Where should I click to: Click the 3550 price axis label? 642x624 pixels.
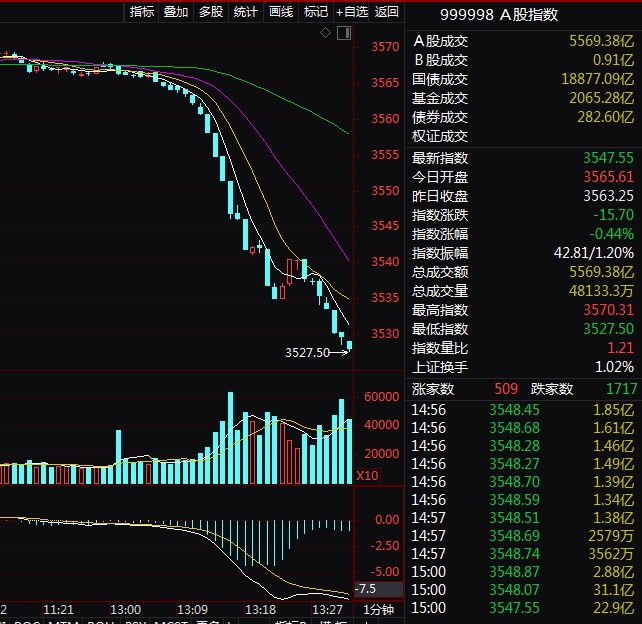[385, 191]
